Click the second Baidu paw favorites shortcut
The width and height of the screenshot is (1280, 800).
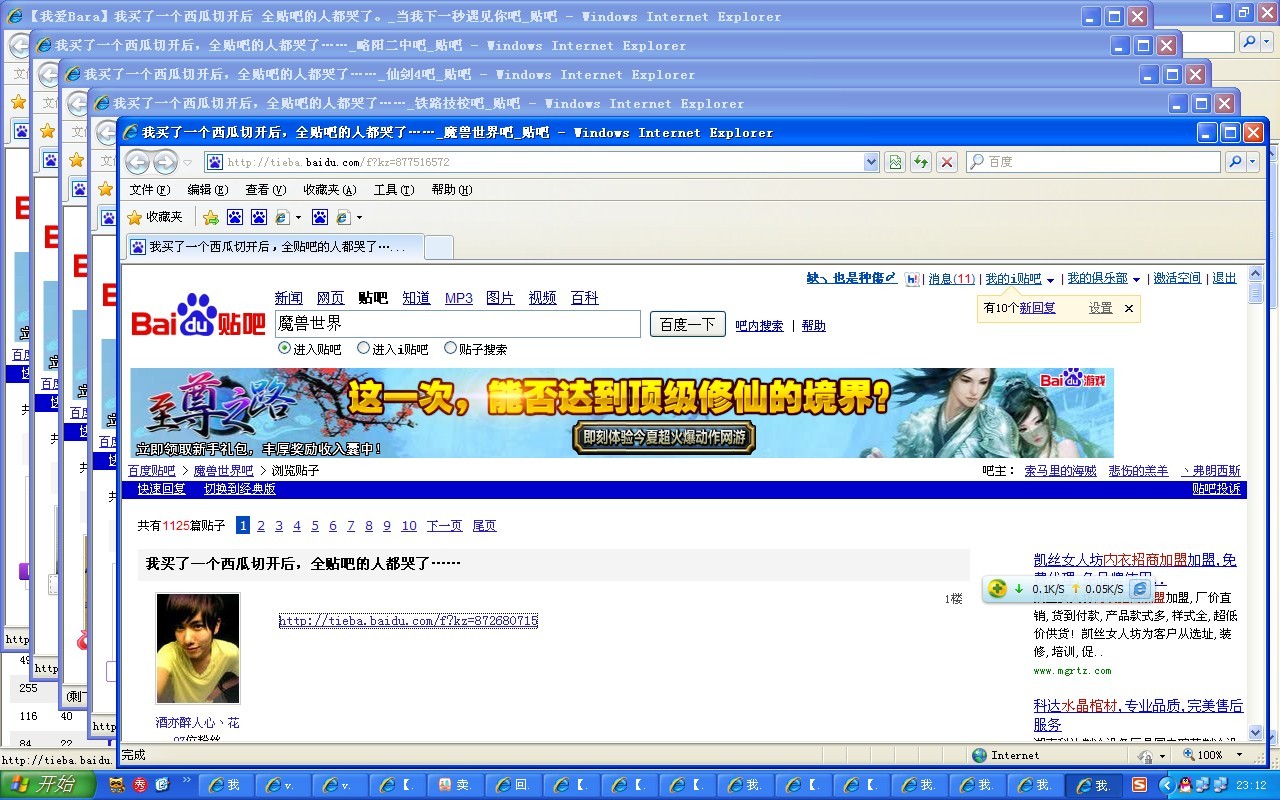click(x=259, y=217)
